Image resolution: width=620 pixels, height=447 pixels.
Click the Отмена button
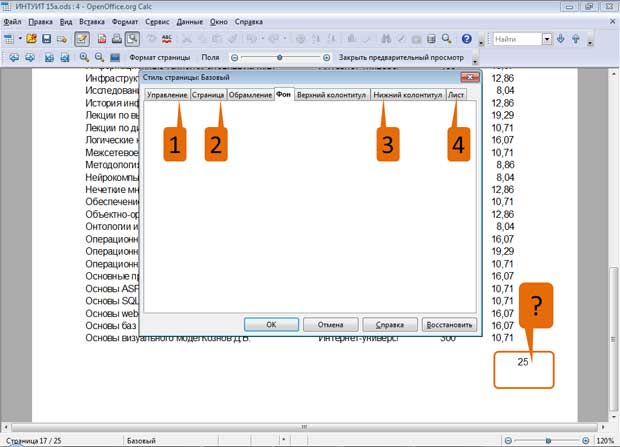tap(331, 325)
